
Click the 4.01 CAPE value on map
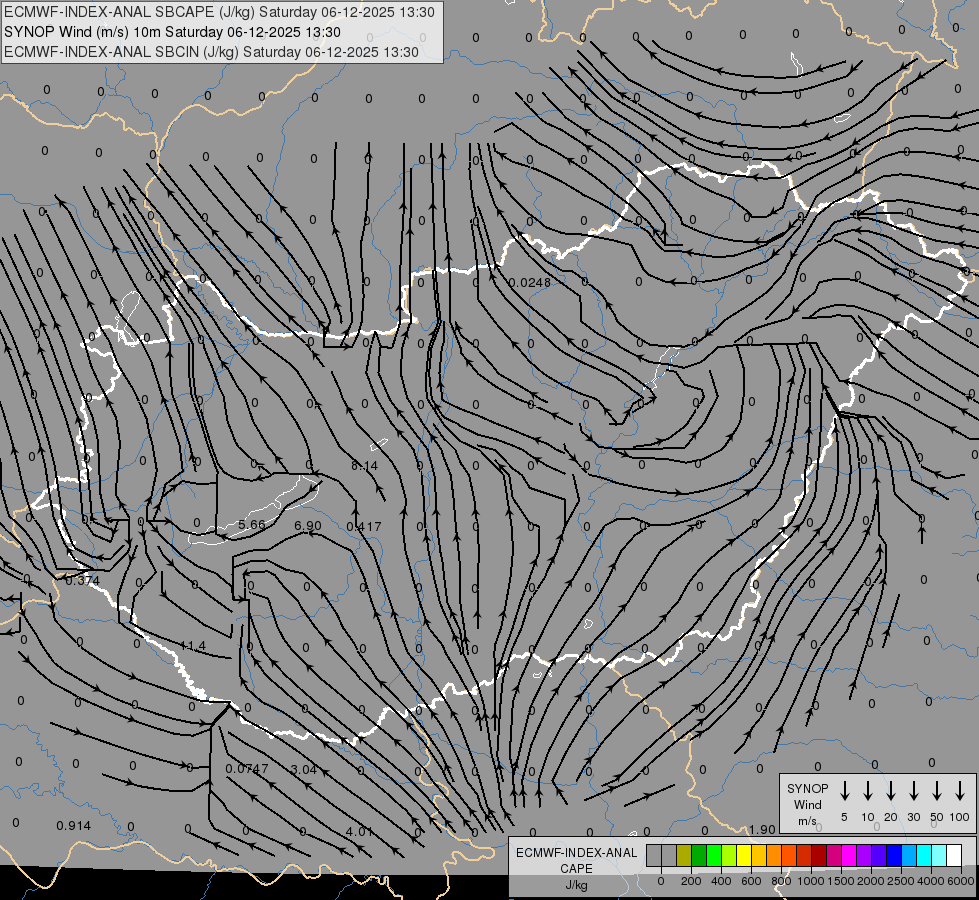pos(359,832)
